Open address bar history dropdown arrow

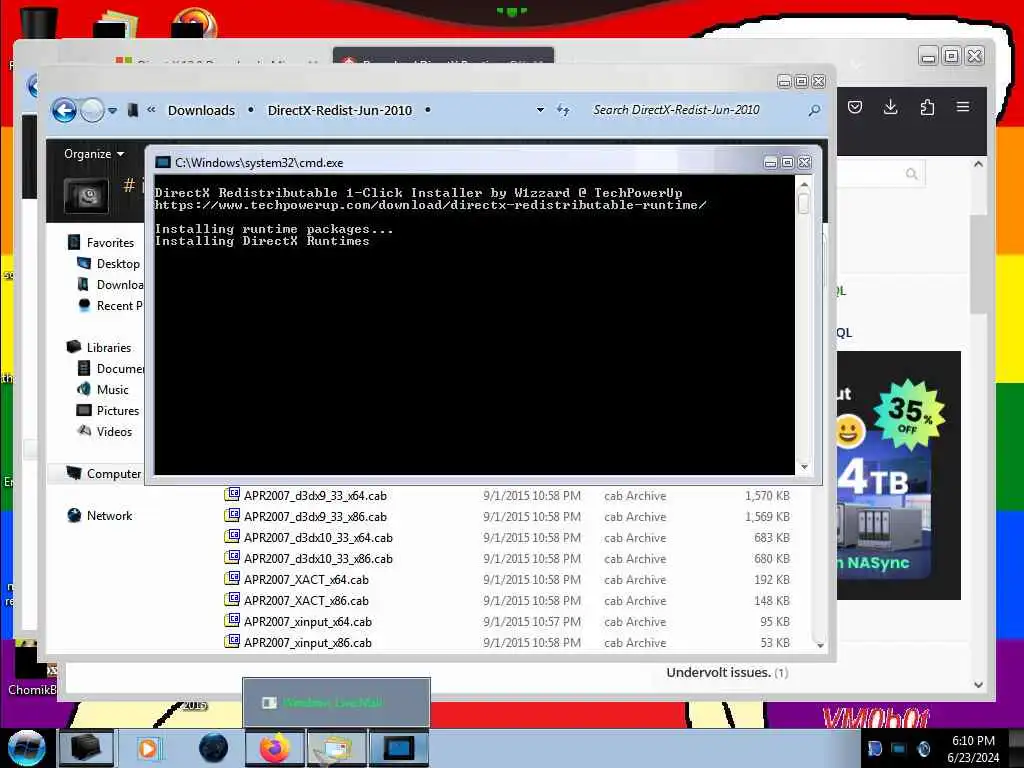point(540,110)
